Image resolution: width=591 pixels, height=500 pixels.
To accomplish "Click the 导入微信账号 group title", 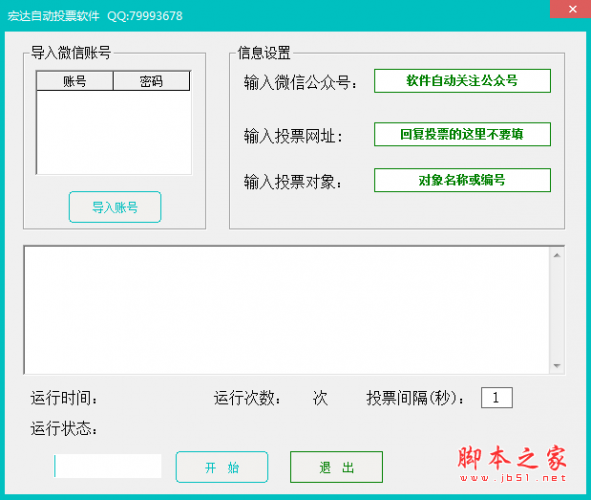I will (70, 53).
